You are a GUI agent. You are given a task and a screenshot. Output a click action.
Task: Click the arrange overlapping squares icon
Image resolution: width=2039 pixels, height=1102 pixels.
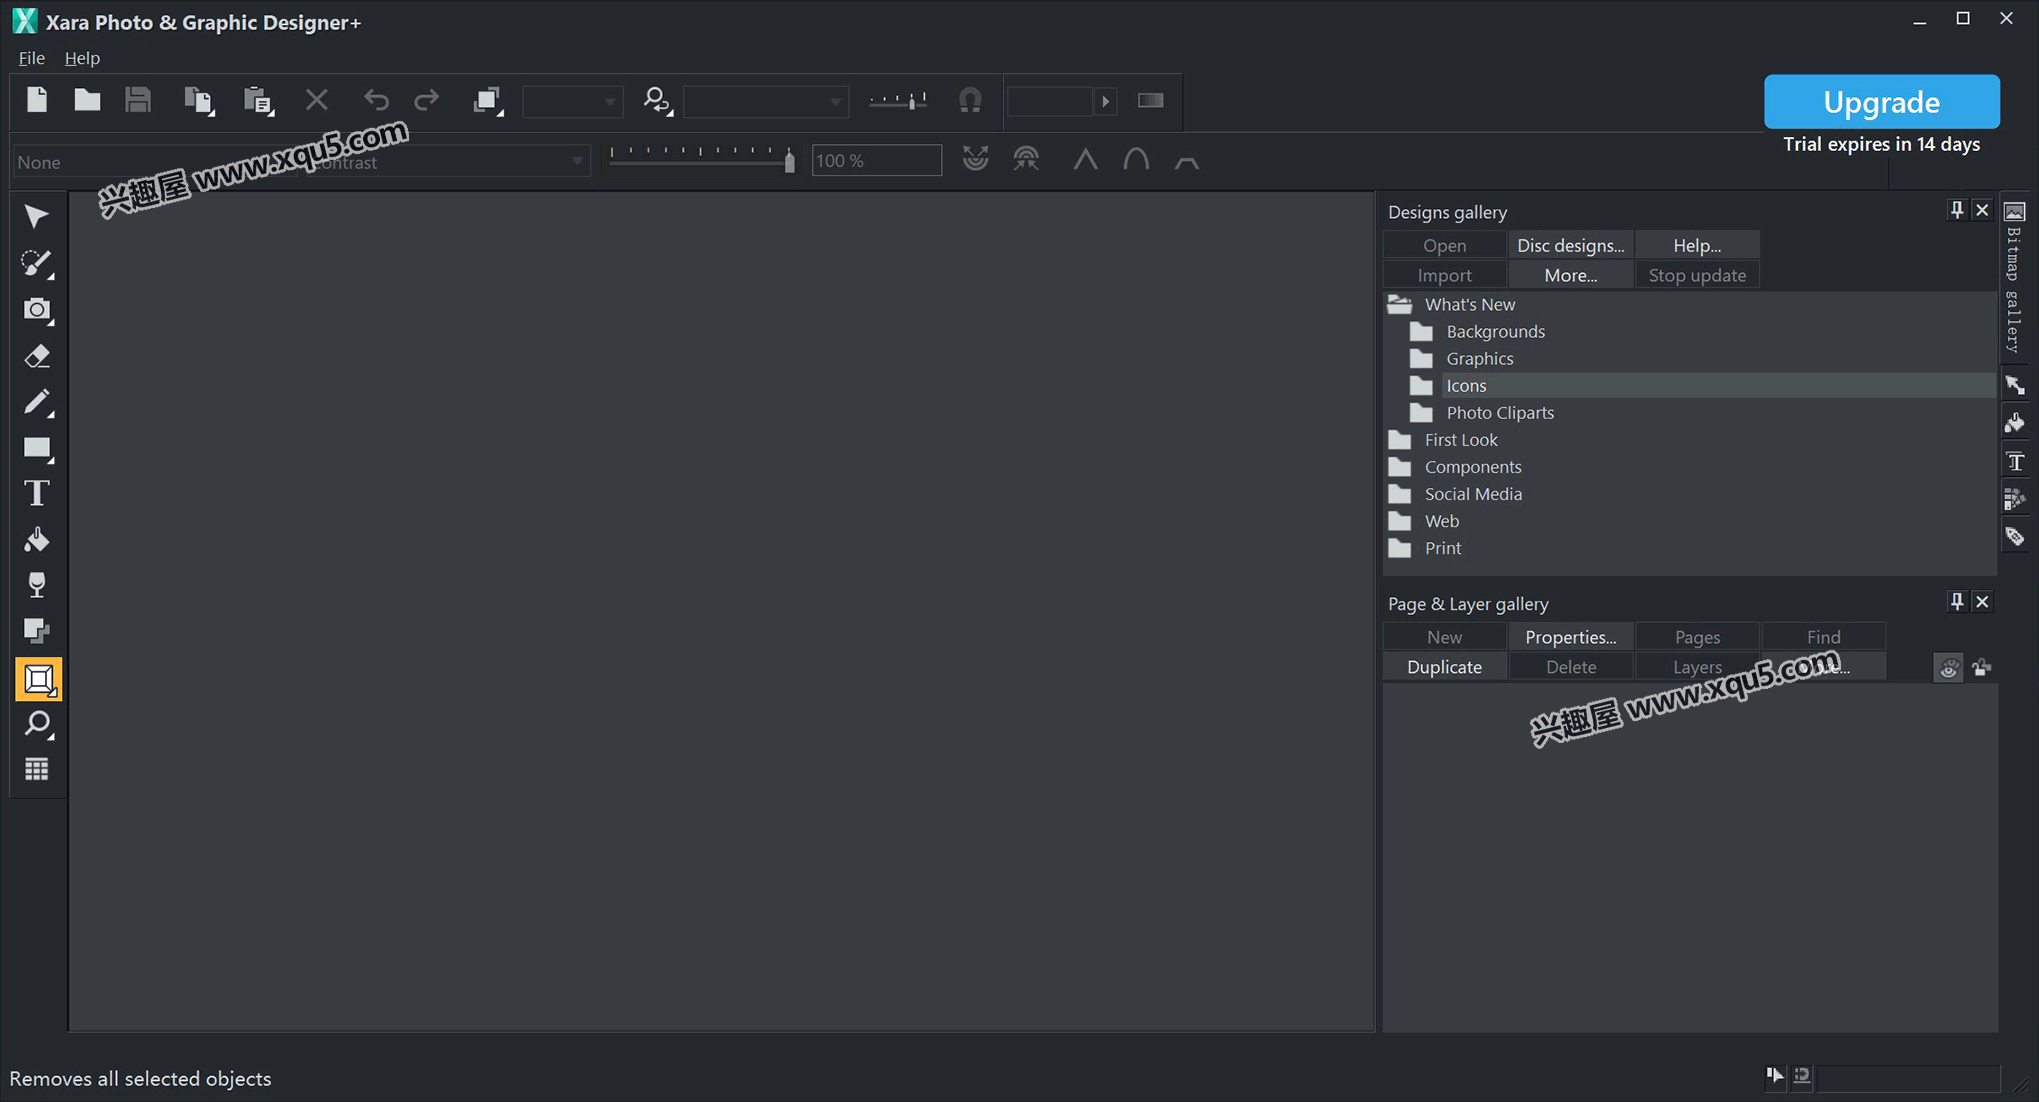[487, 101]
